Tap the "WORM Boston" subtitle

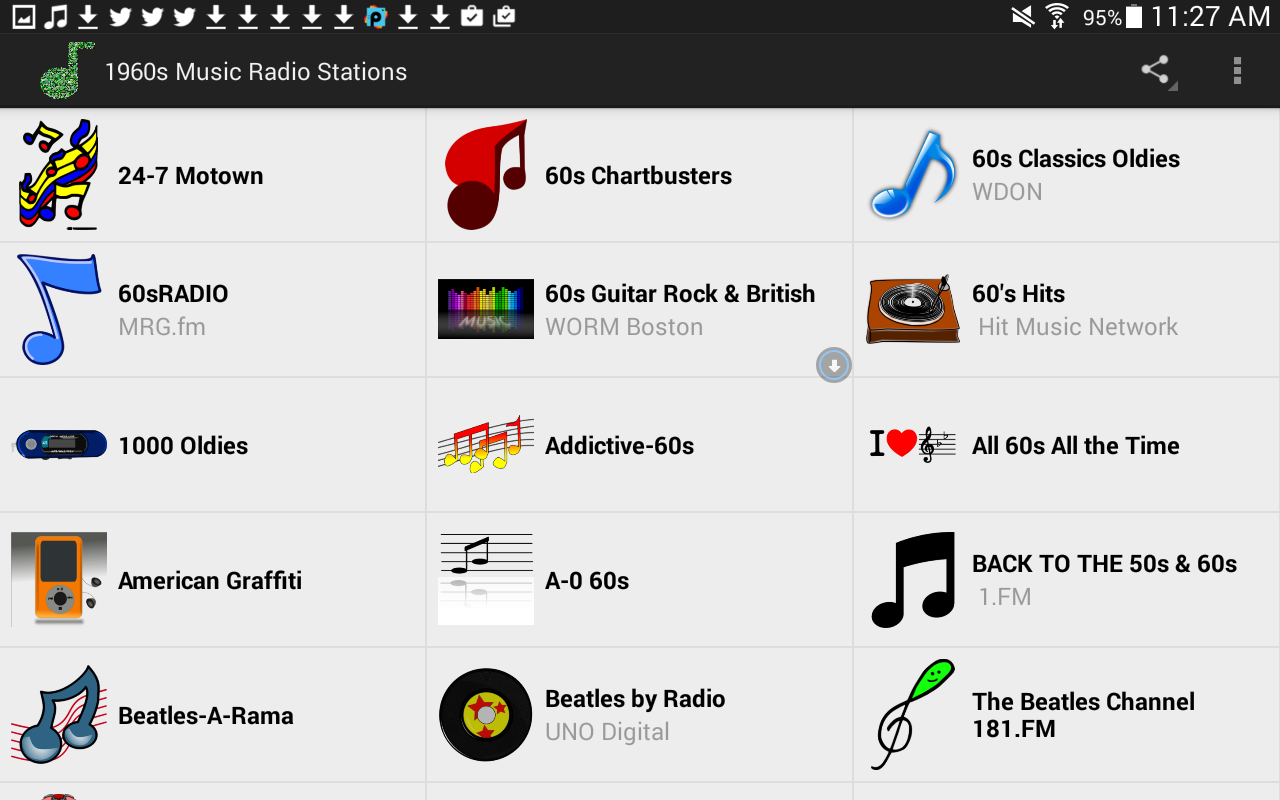pos(624,327)
